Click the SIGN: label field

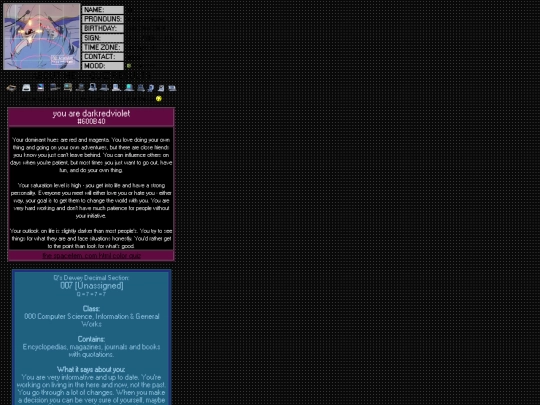click(x=103, y=38)
